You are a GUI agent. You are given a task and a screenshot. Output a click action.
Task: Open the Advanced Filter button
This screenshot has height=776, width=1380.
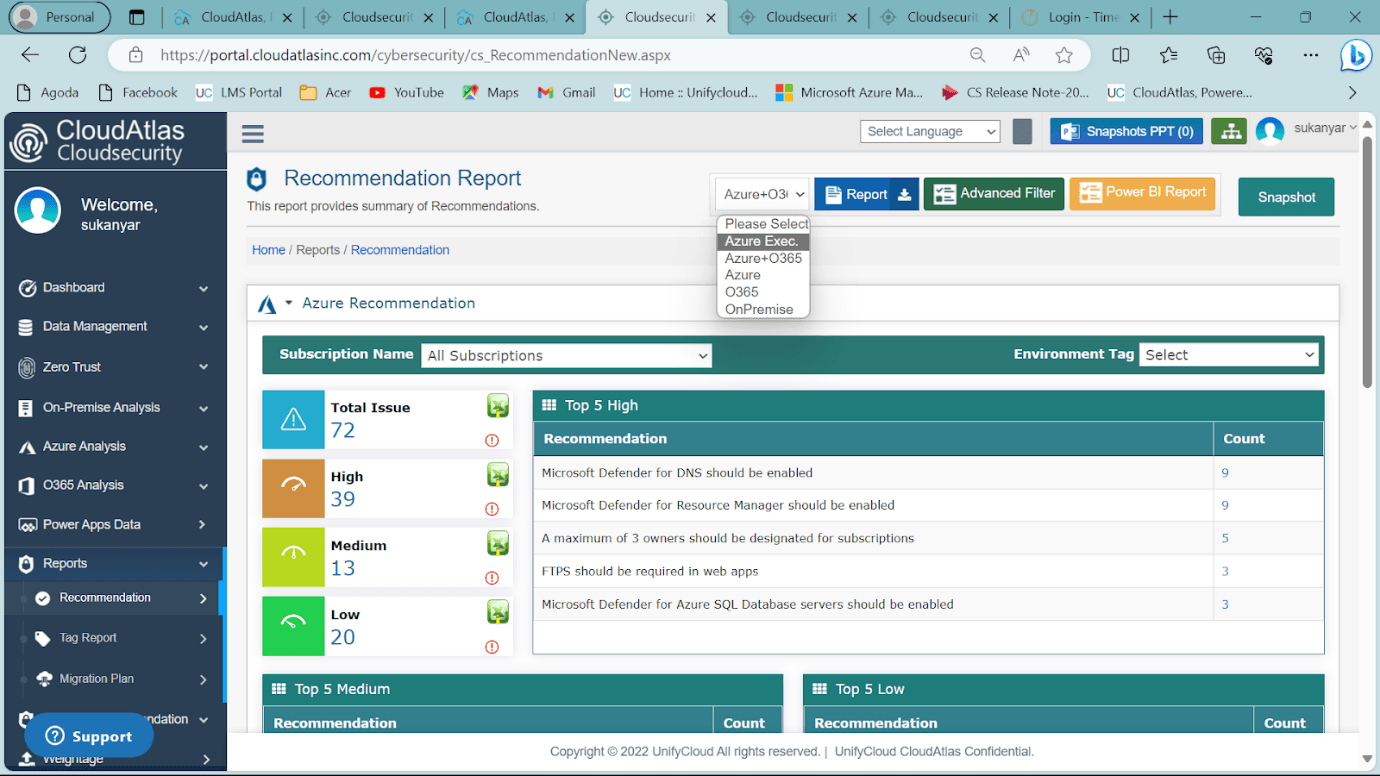click(x=994, y=194)
